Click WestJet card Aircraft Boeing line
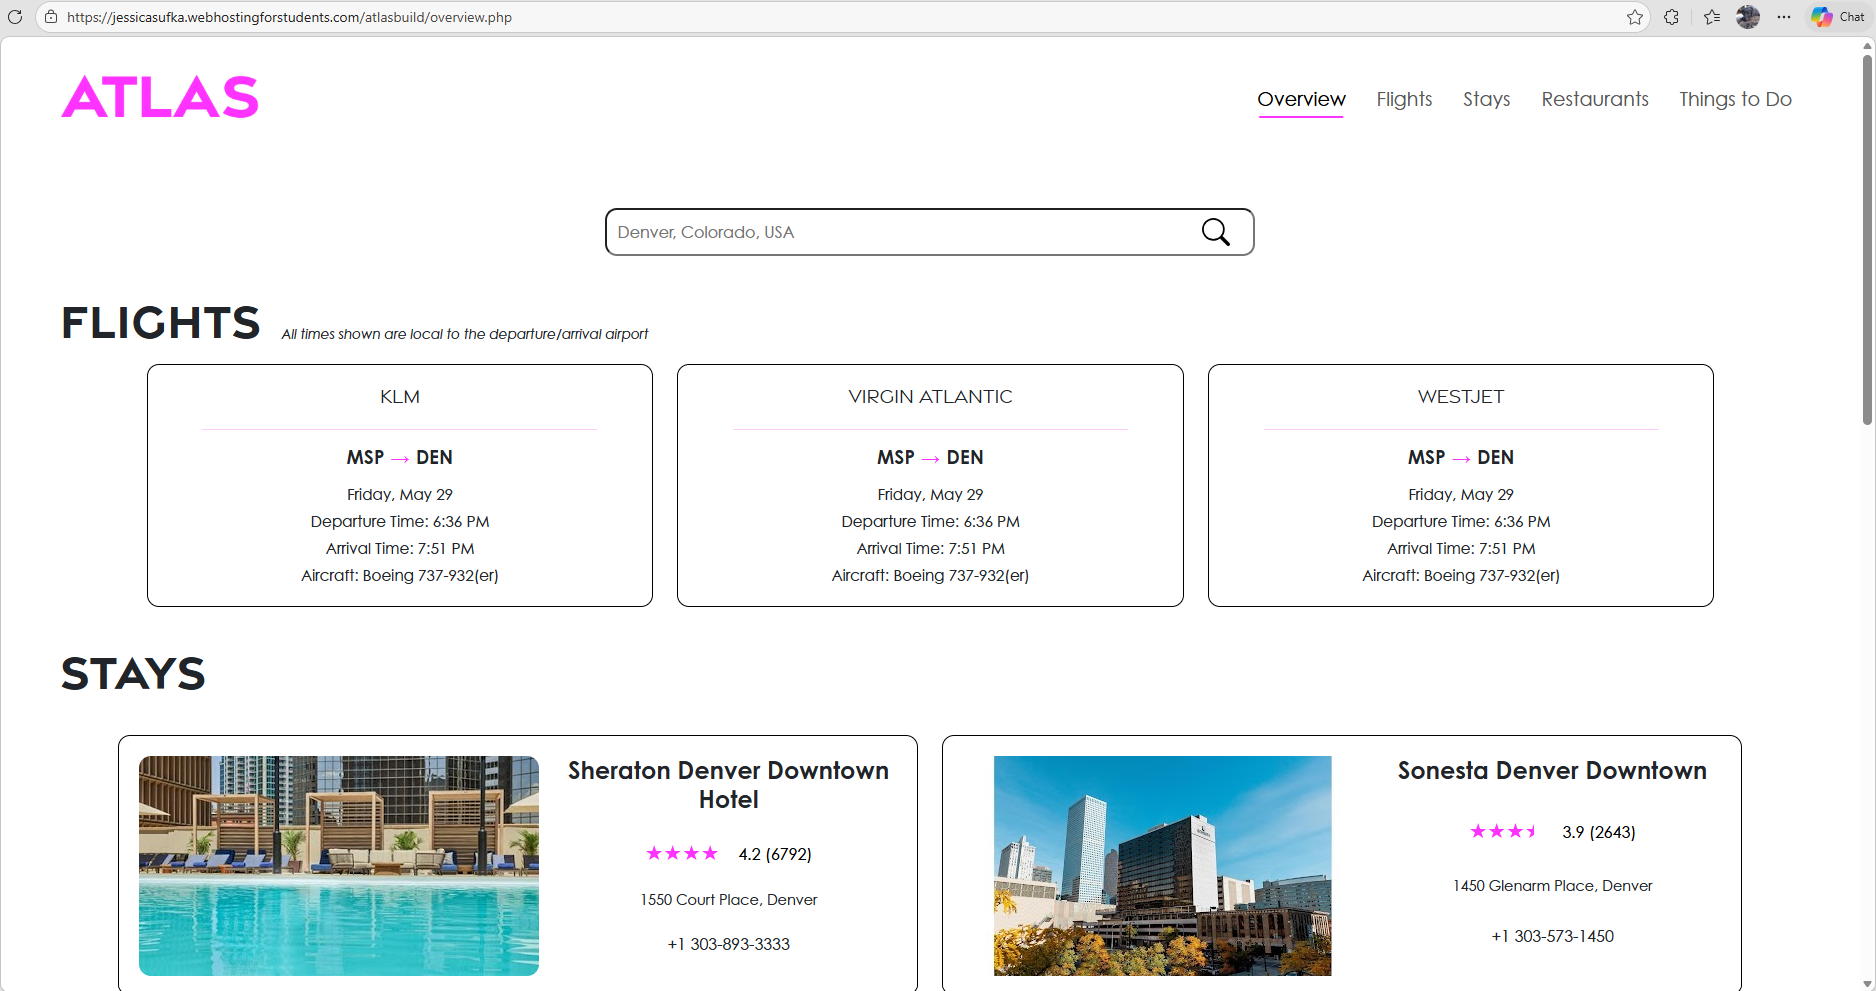The image size is (1876, 991). pos(1460,576)
